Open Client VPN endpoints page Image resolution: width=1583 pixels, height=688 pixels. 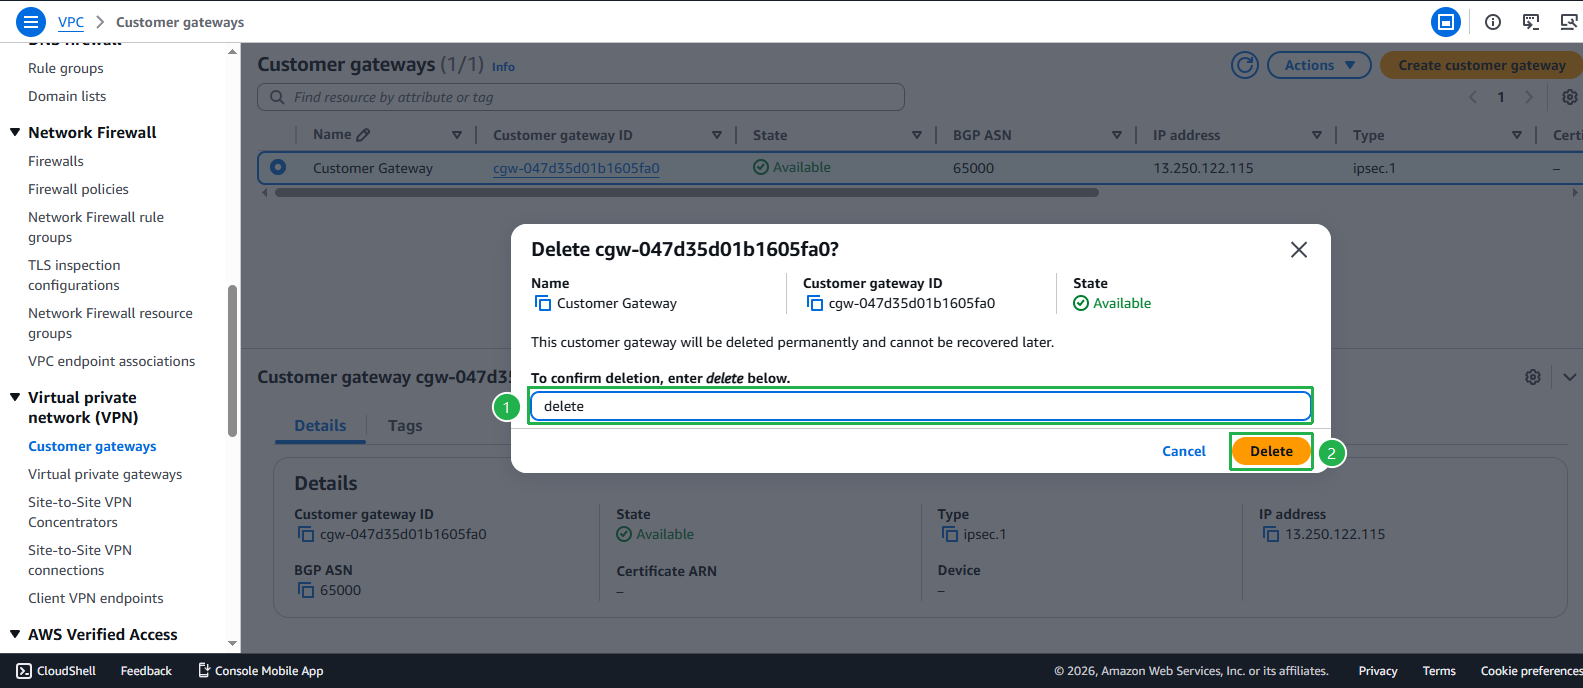[x=96, y=598]
